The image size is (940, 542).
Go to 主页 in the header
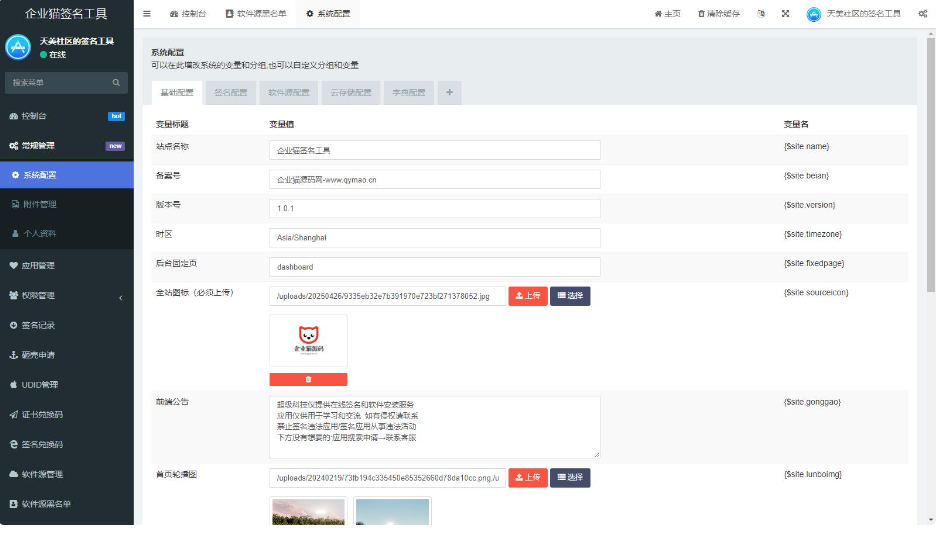click(667, 13)
